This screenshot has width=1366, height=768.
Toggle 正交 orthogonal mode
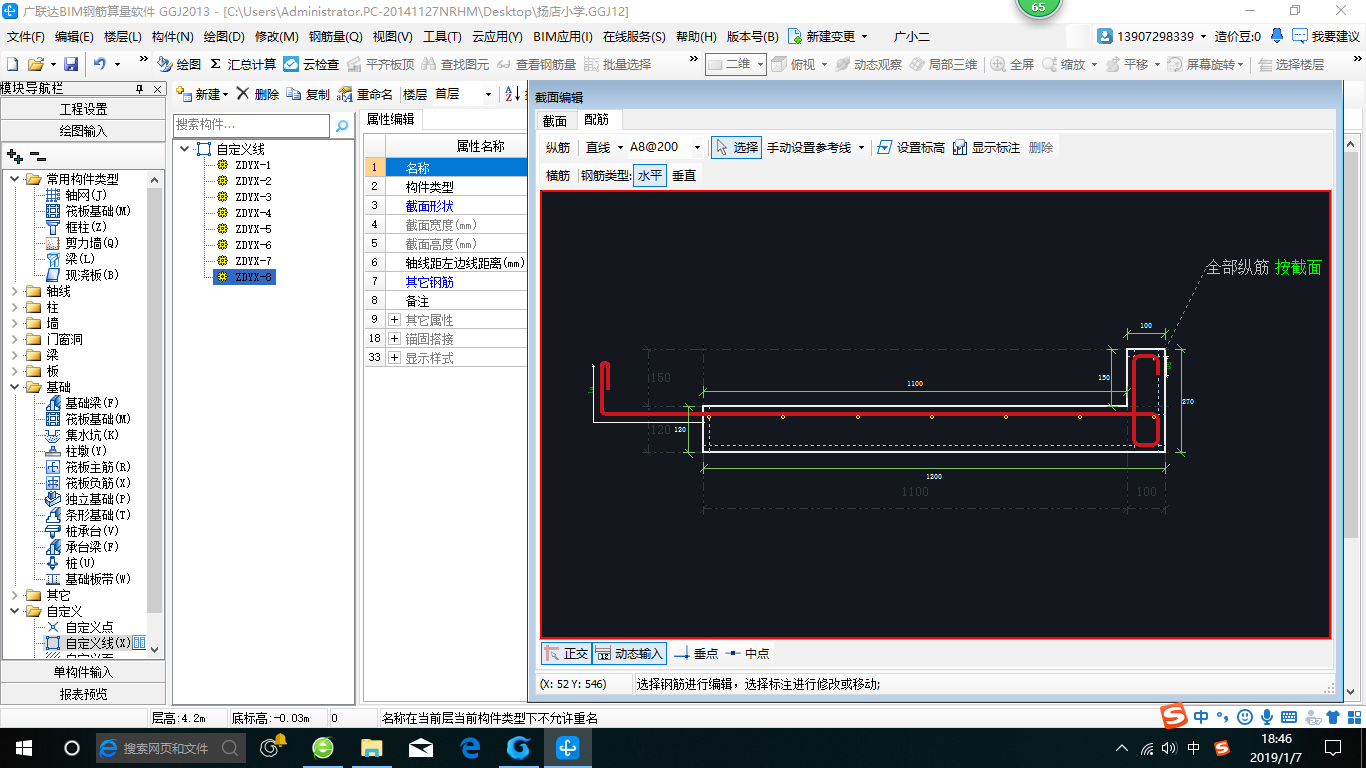pyautogui.click(x=566, y=653)
